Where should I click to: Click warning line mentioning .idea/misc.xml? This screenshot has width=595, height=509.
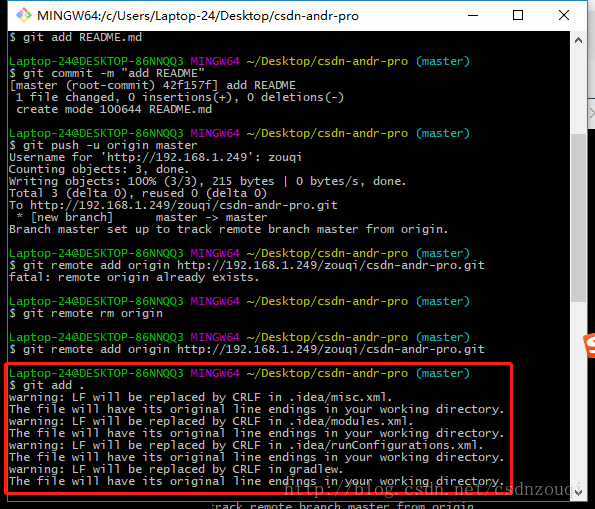point(200,397)
